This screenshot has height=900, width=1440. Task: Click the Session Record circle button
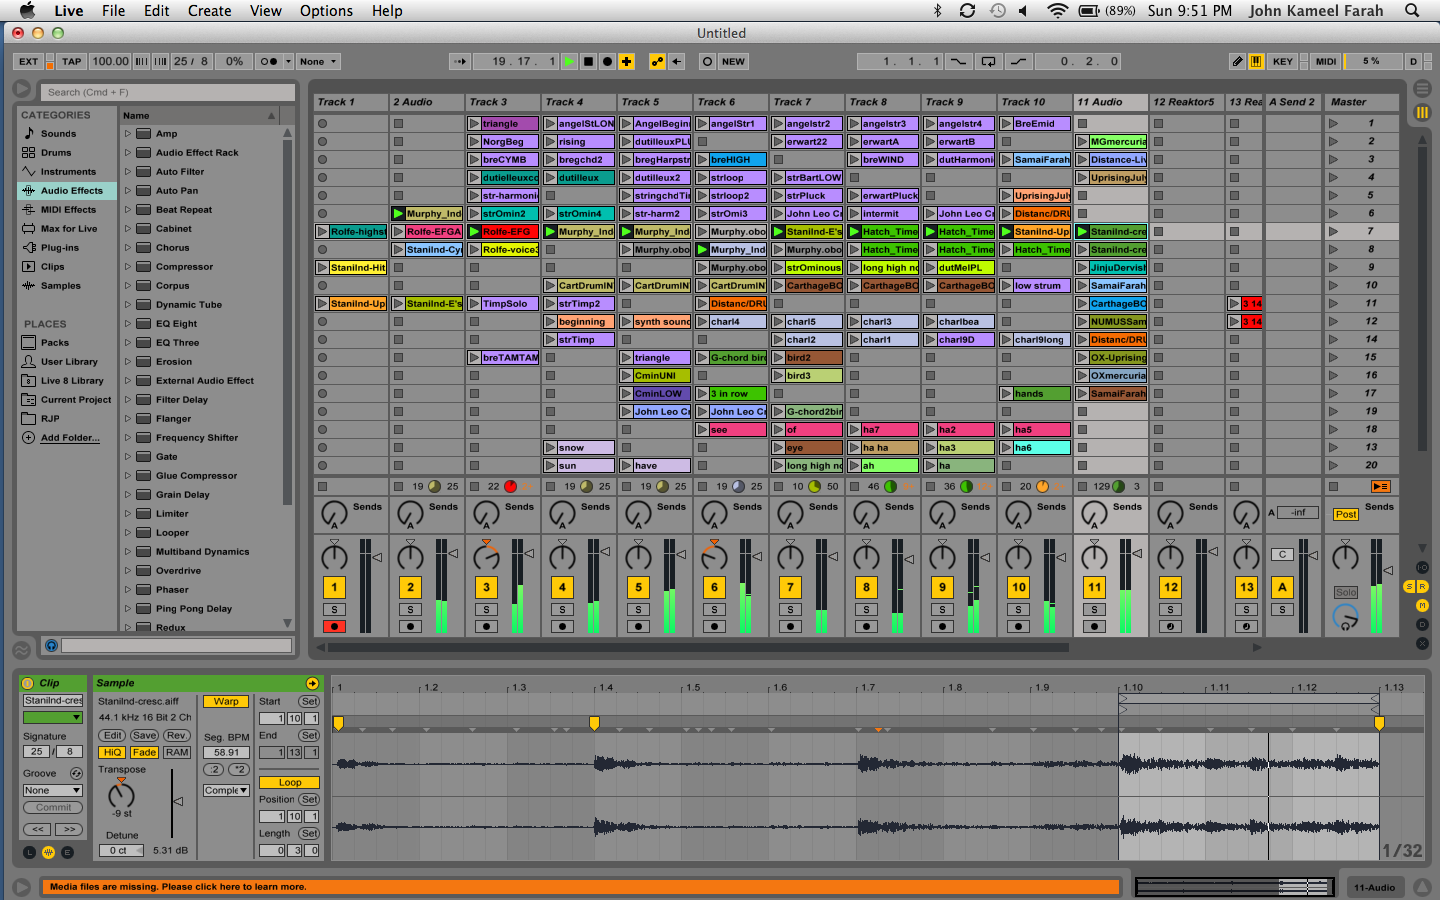point(707,61)
